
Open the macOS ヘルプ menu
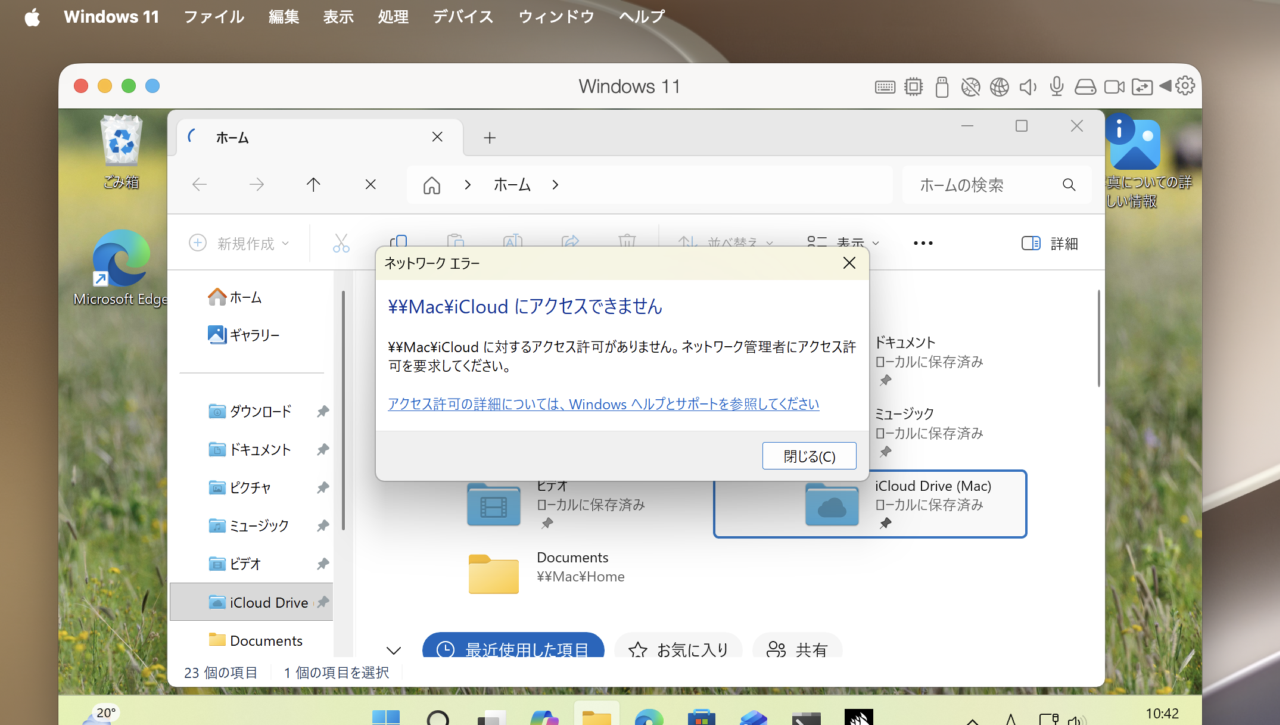[641, 17]
